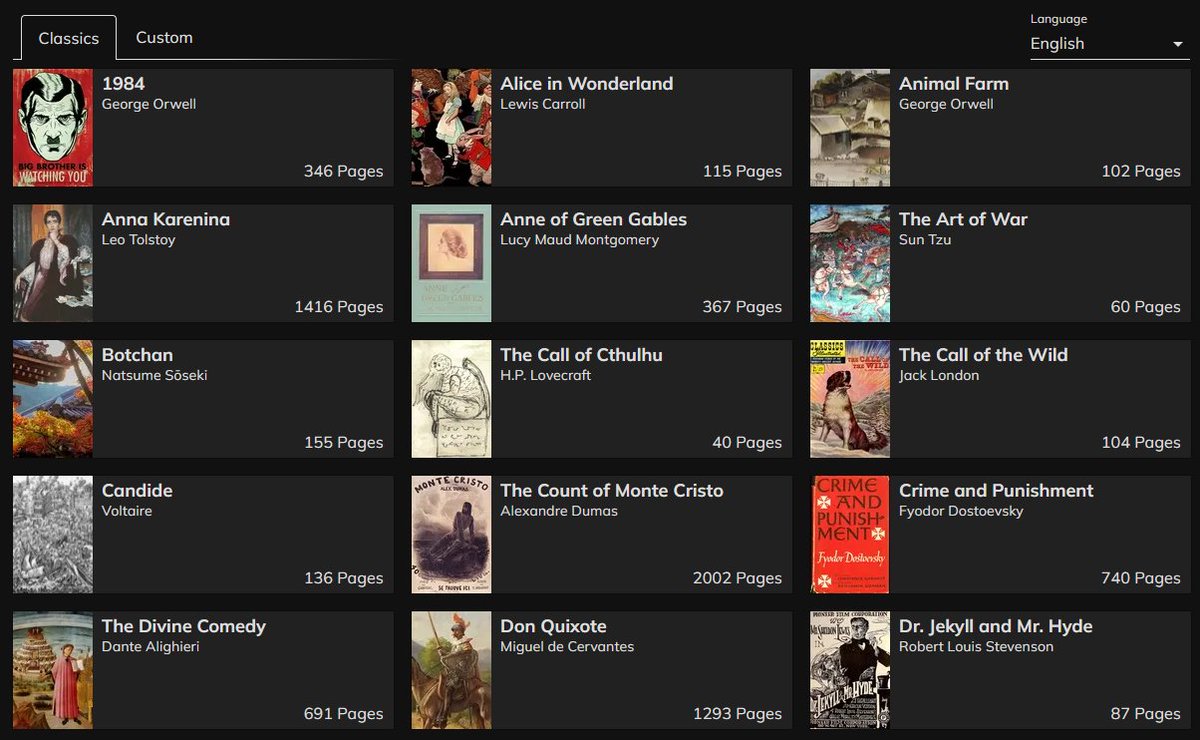Click the Botchan title text
The height and width of the screenshot is (740, 1200).
click(x=137, y=355)
